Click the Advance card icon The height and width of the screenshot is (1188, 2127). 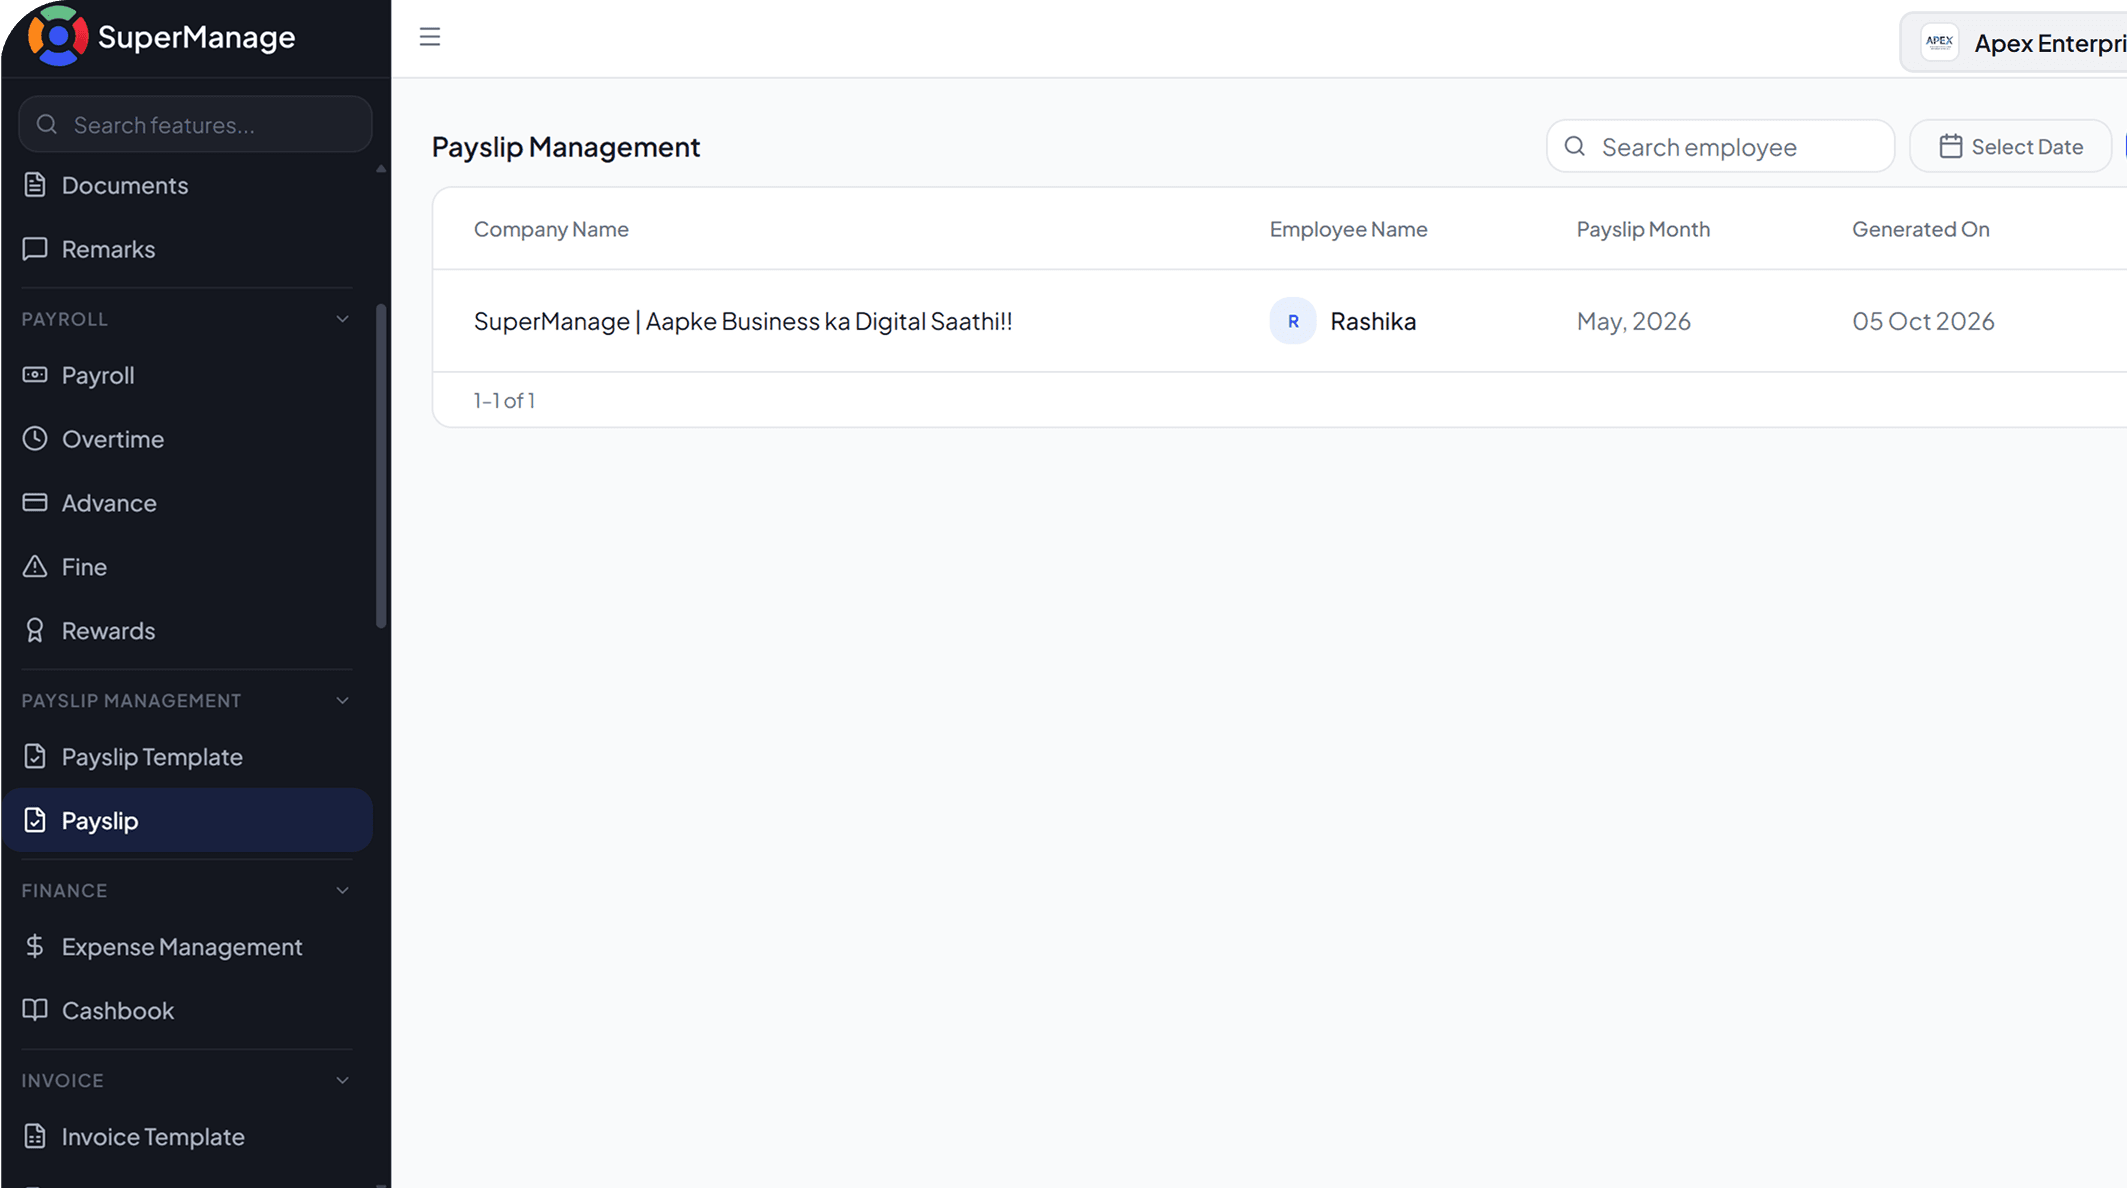[35, 503]
